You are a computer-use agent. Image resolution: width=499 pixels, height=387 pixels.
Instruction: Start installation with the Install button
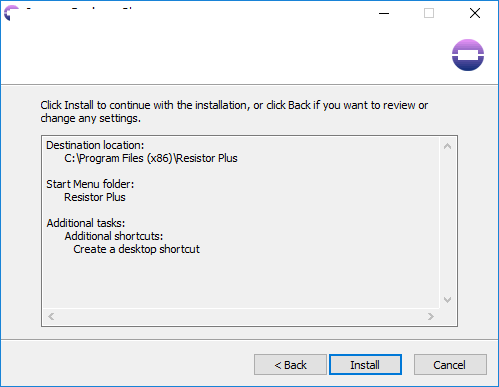tap(365, 365)
